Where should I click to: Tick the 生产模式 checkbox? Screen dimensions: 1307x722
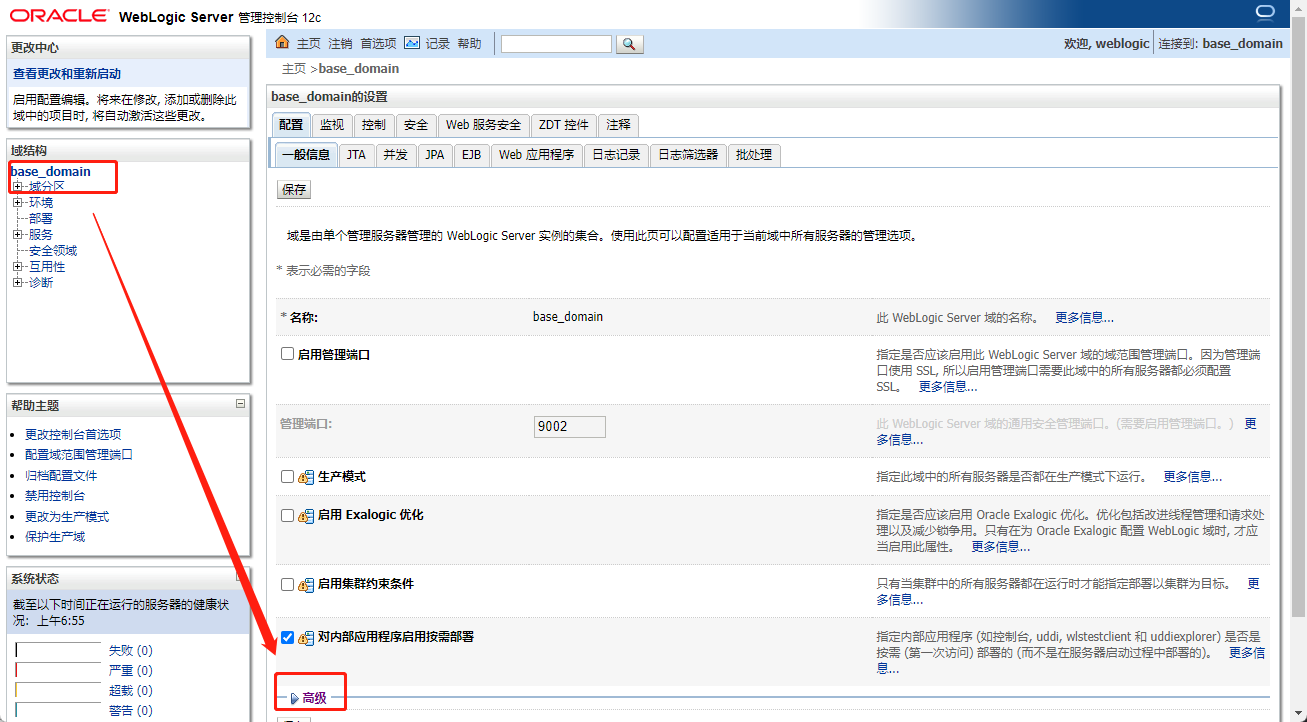click(x=287, y=477)
